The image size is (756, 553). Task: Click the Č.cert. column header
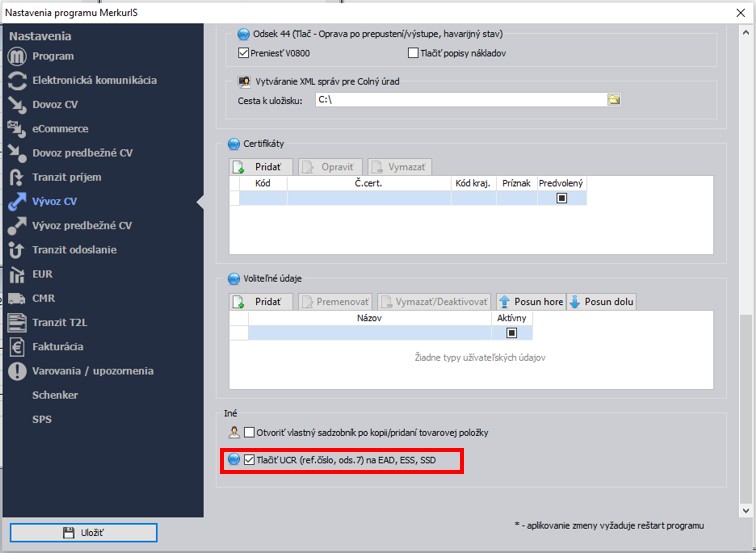369,183
